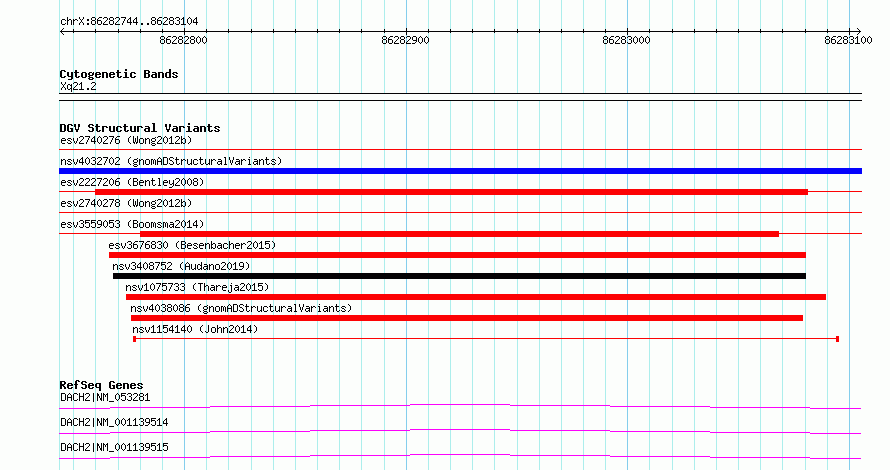Click the red esv3676830 variant bar

click(457, 255)
